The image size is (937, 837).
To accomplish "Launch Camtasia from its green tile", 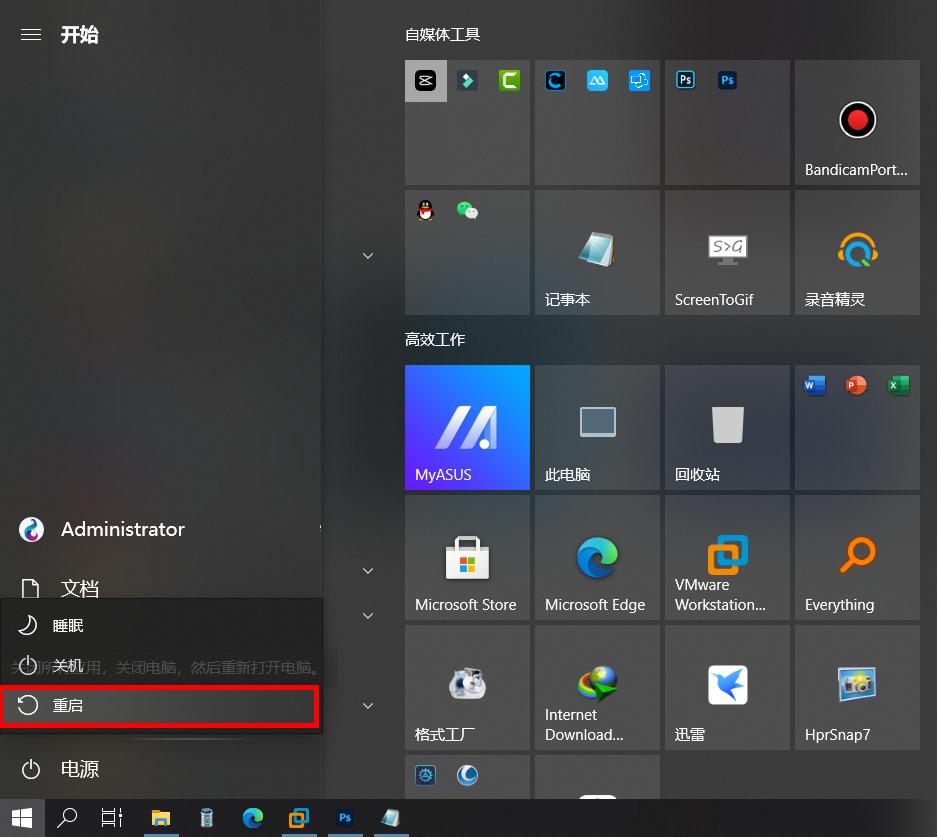I will (510, 81).
